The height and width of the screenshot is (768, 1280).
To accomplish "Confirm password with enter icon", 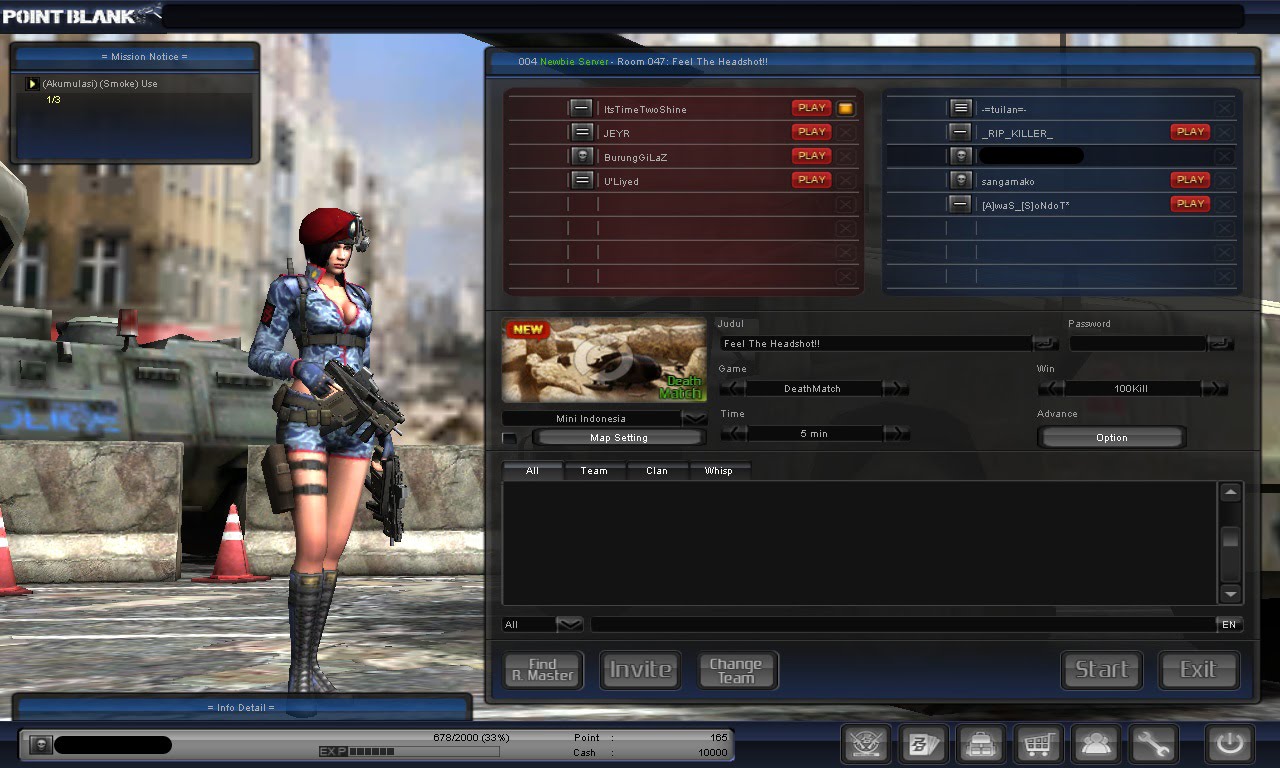I will 1221,343.
